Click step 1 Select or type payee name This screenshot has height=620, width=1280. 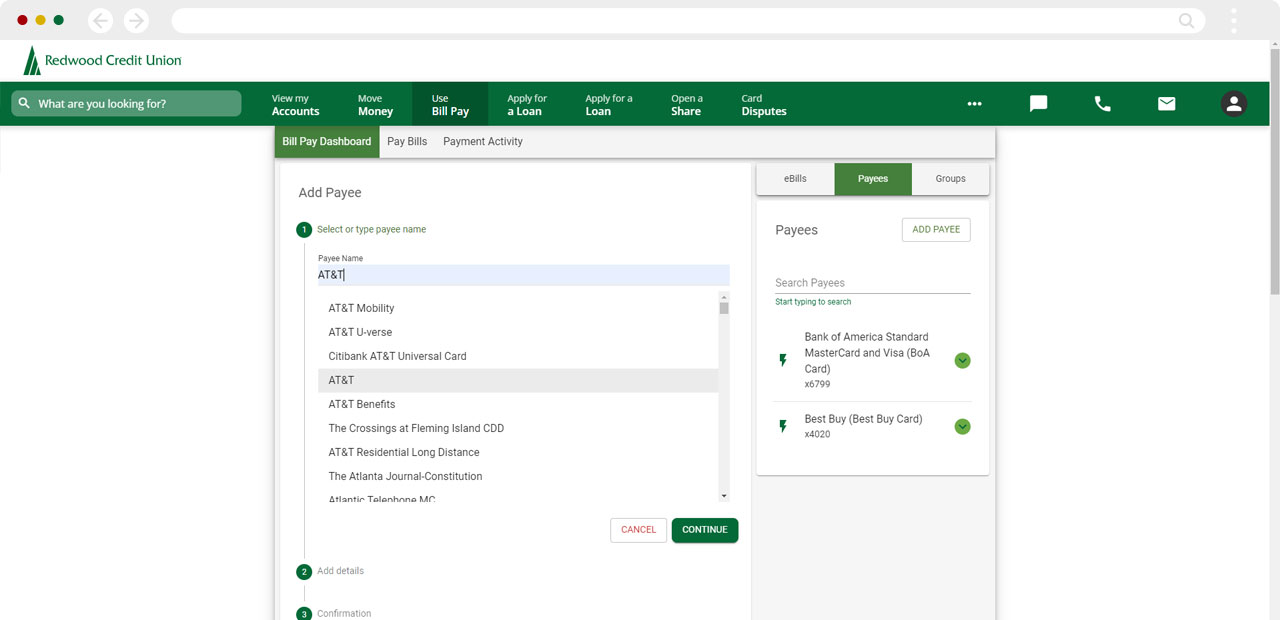(361, 229)
